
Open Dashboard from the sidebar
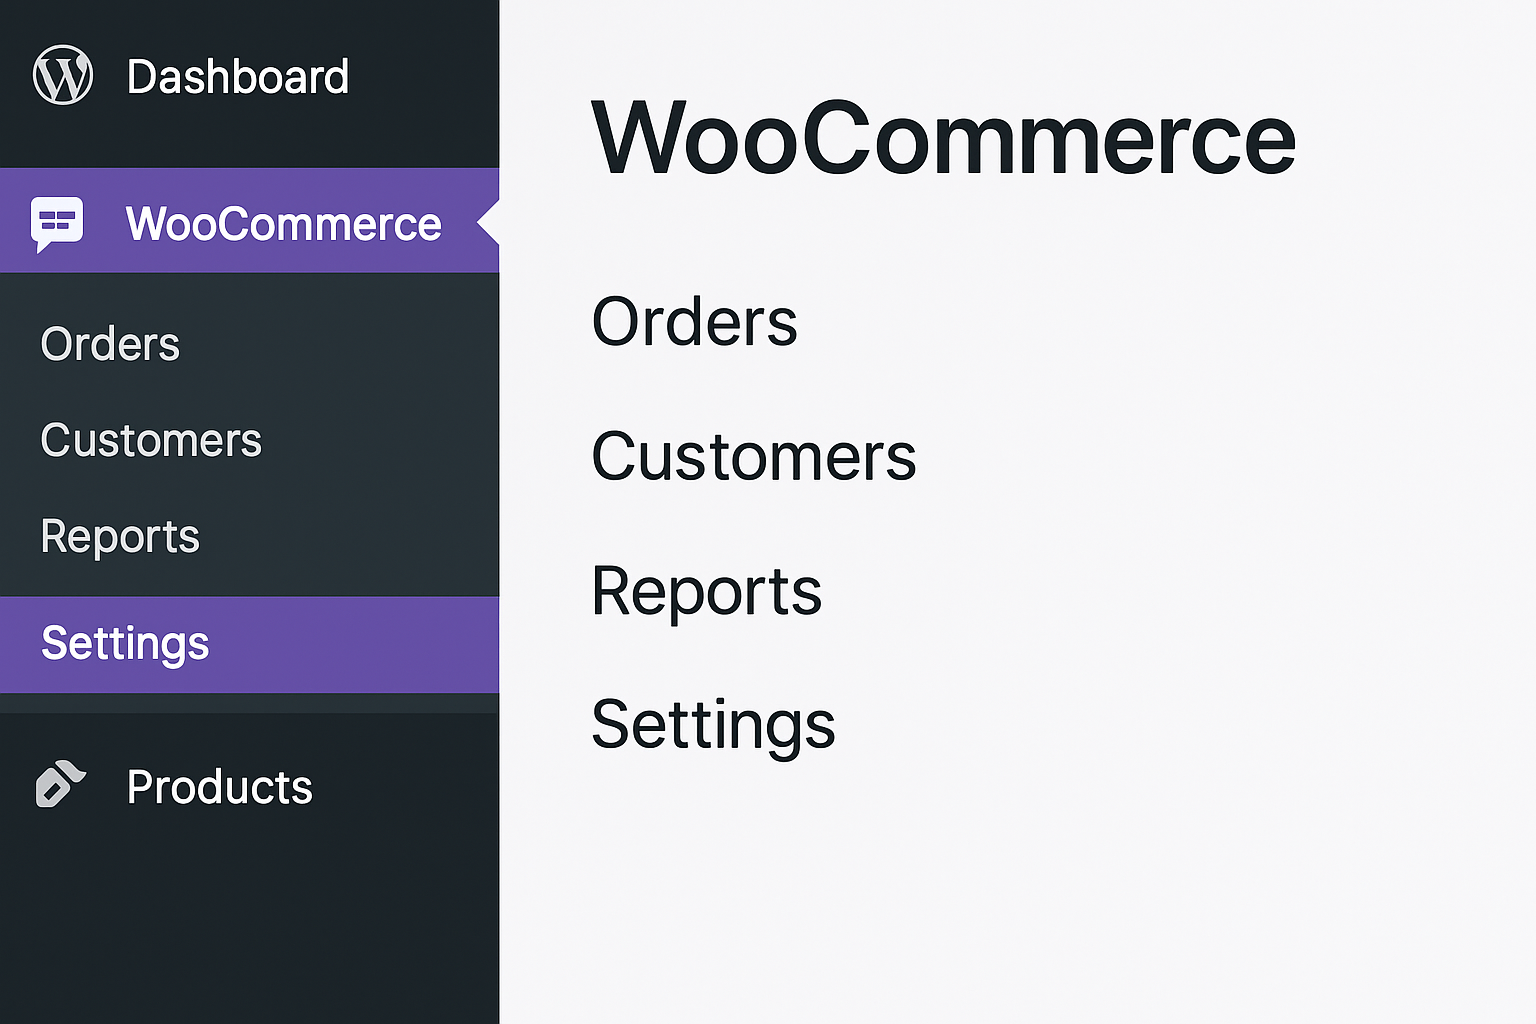click(238, 77)
